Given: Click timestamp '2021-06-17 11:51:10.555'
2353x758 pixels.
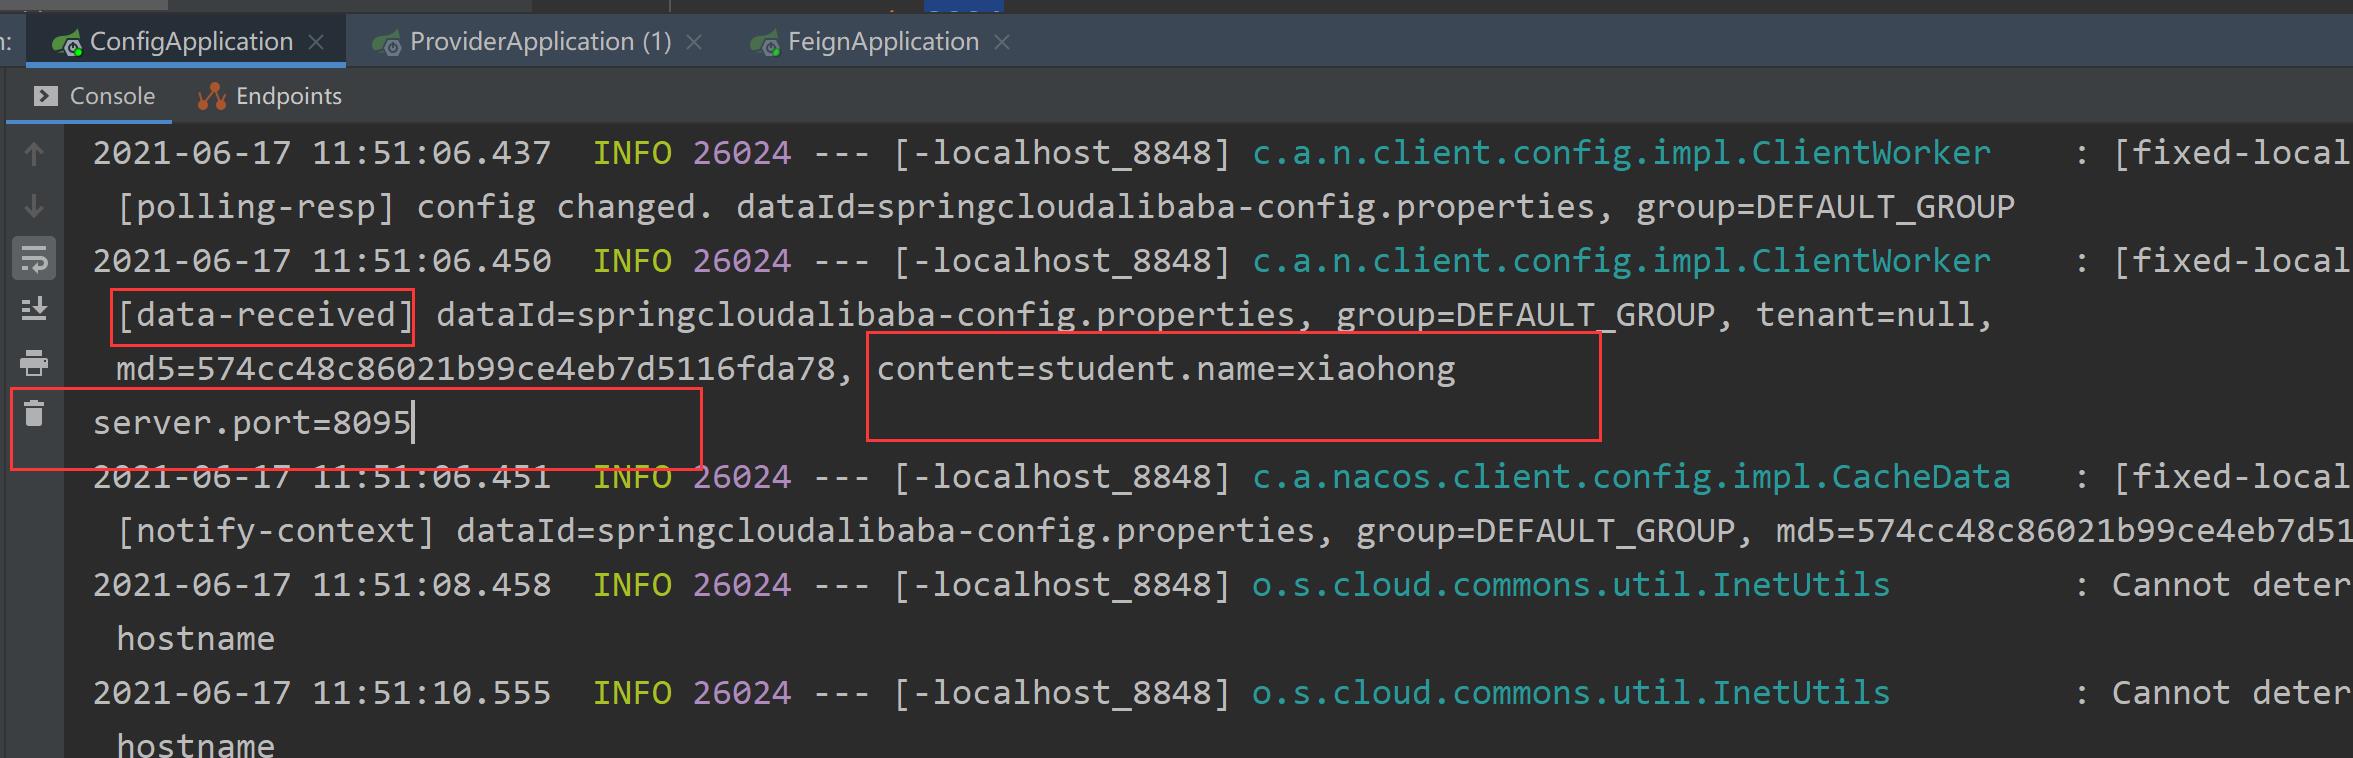Looking at the screenshot, I should (x=322, y=693).
